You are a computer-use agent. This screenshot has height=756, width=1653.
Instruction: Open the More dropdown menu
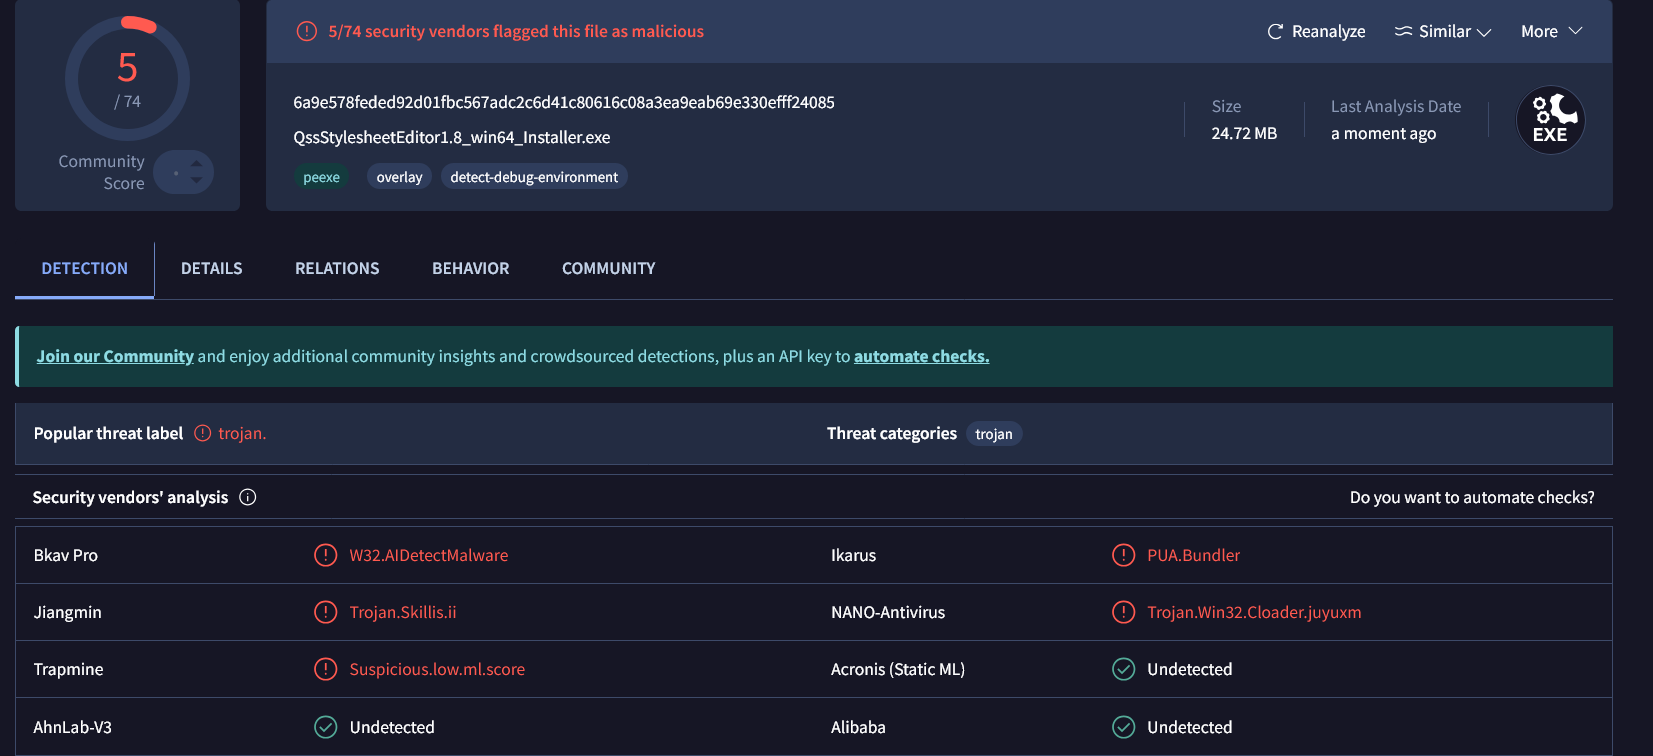[x=1551, y=32]
